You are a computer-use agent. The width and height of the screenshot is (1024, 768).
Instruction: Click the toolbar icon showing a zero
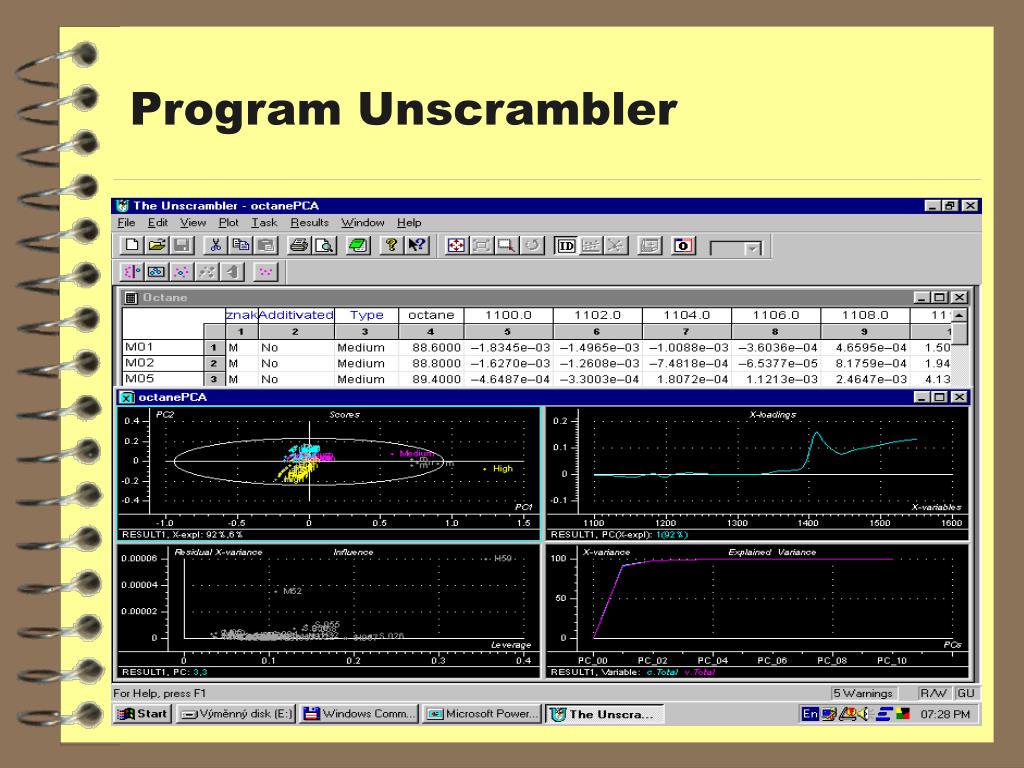click(x=683, y=246)
